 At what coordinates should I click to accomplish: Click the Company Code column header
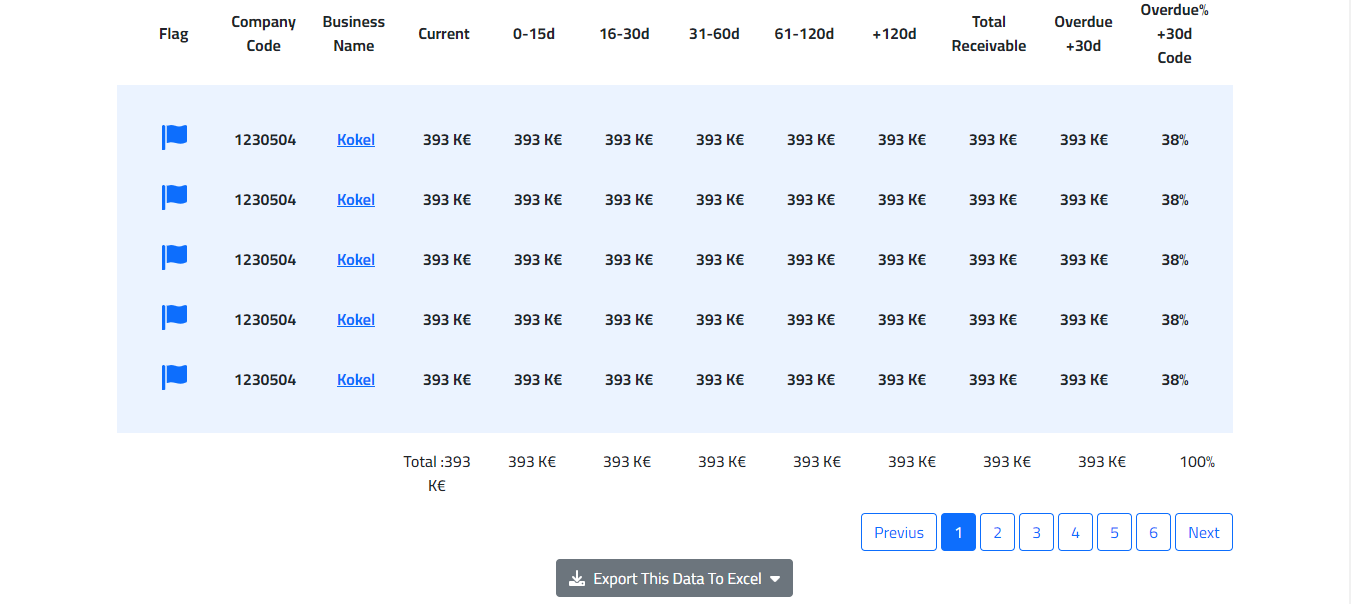click(264, 34)
